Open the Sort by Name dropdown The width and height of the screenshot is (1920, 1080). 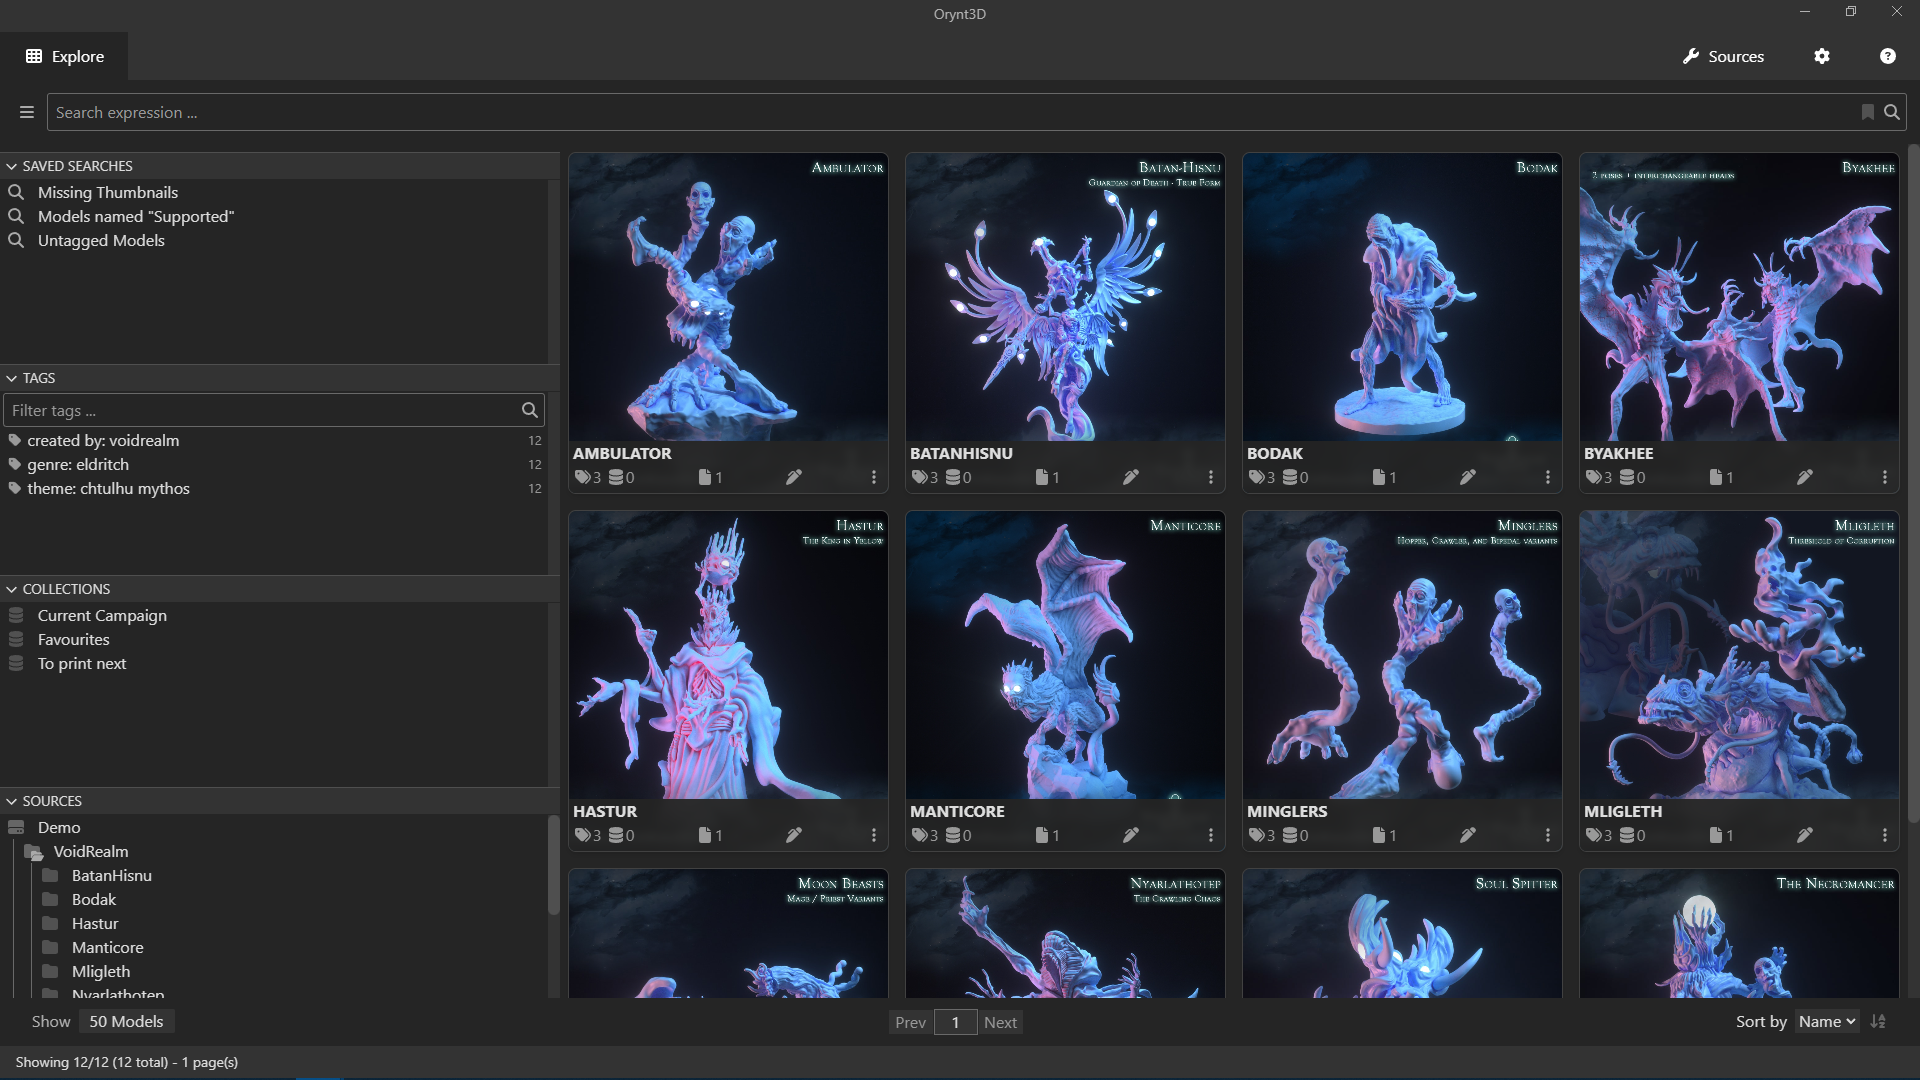(x=1826, y=1021)
